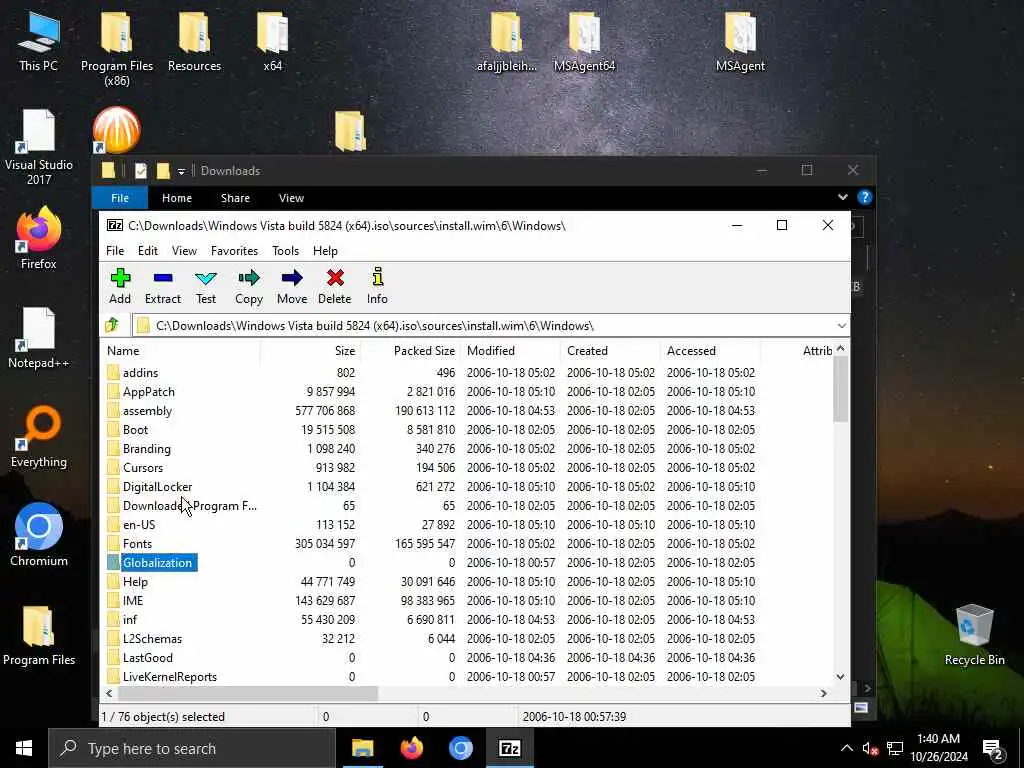Click the vertical scrollbar thumb in file list
1024x768 pixels.
click(840, 389)
